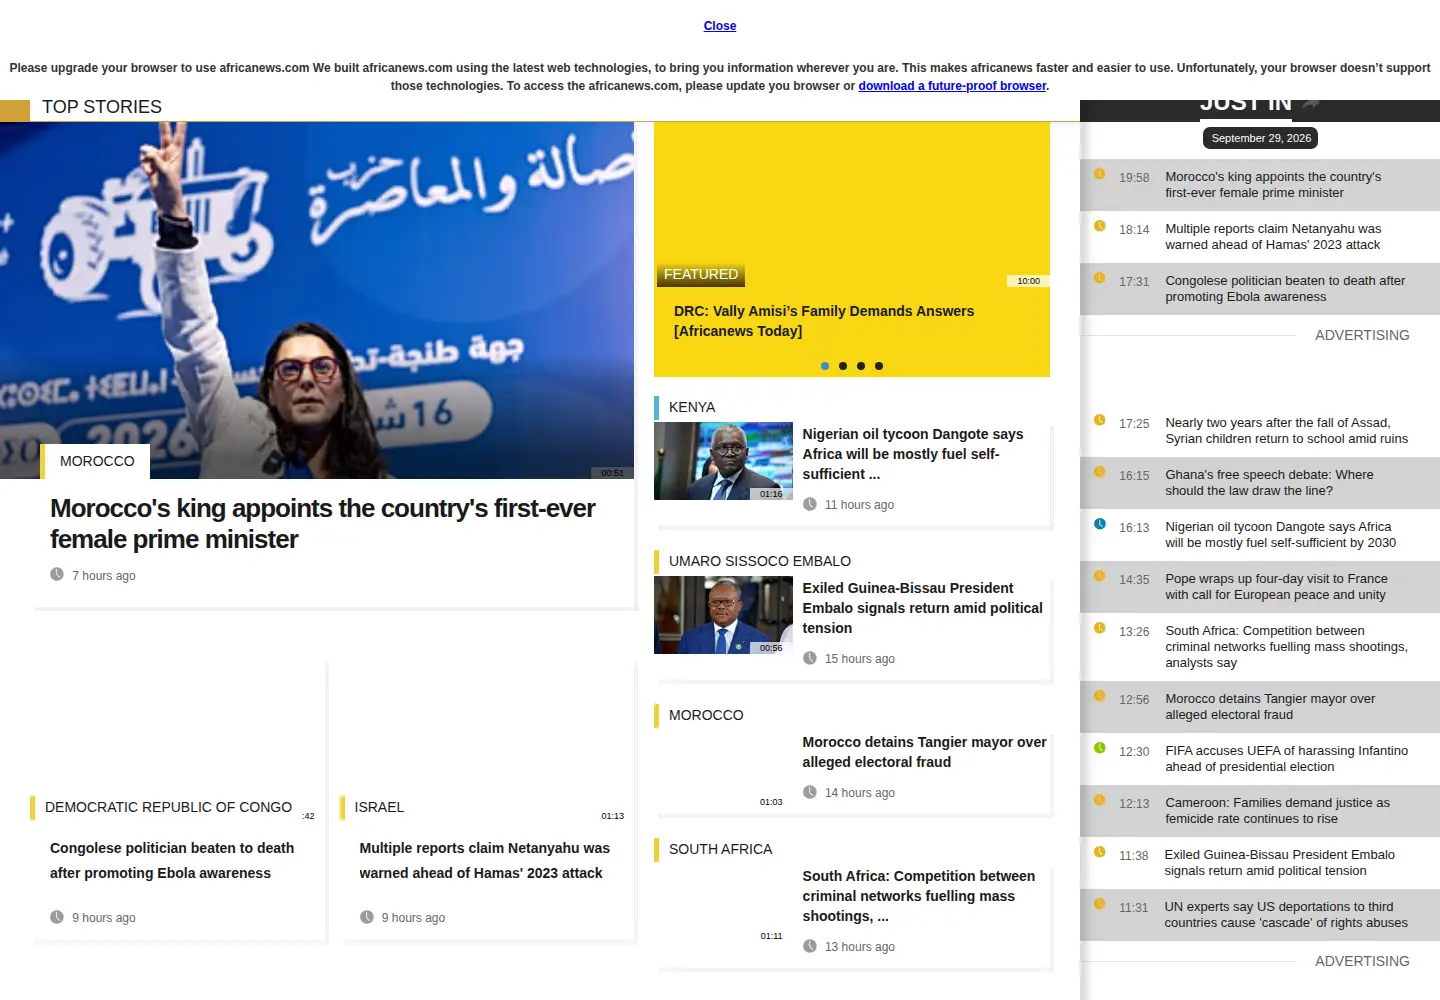This screenshot has height=1000, width=1440.
Task: Click the yellow clock icon at 14:35
Action: point(1100,576)
